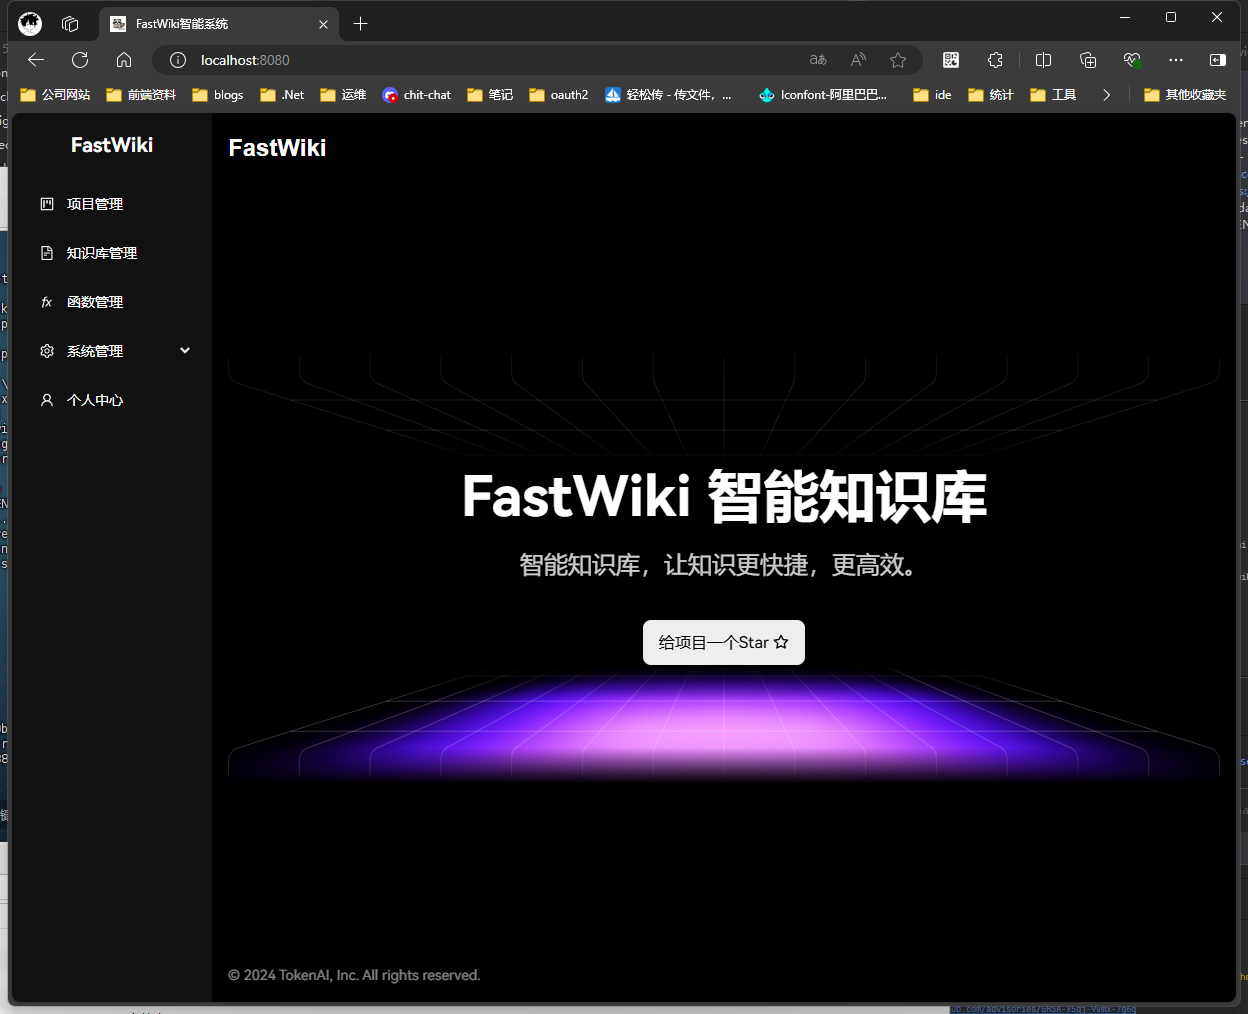The height and width of the screenshot is (1014, 1248).
Task: Add page to favorites star icon
Action: 898,60
